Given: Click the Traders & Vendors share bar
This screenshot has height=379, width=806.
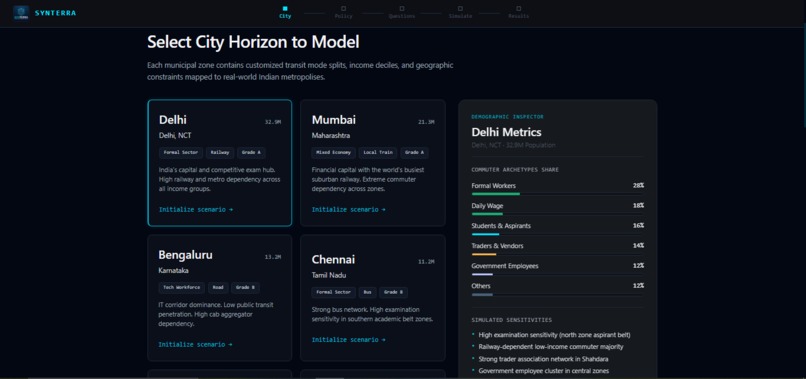Looking at the screenshot, I should click(x=558, y=254).
